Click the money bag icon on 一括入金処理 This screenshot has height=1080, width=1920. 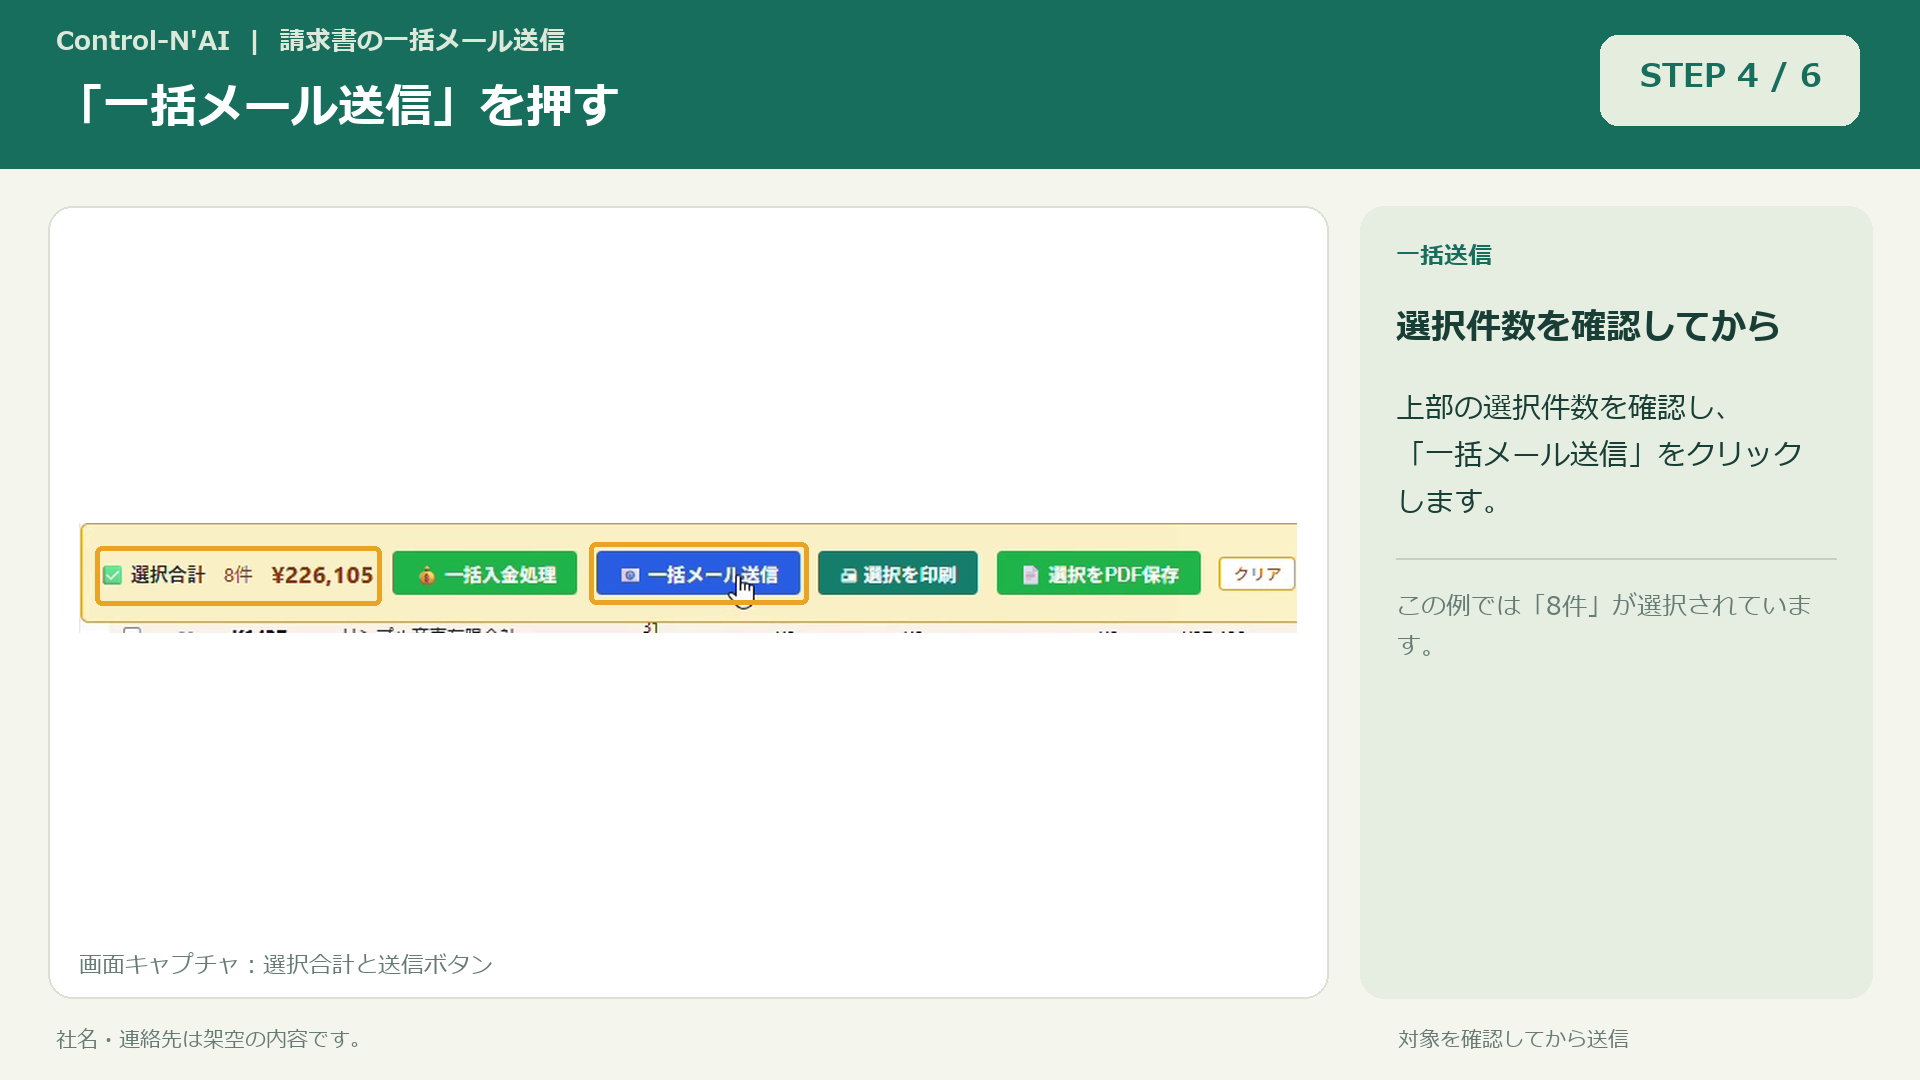[427, 575]
